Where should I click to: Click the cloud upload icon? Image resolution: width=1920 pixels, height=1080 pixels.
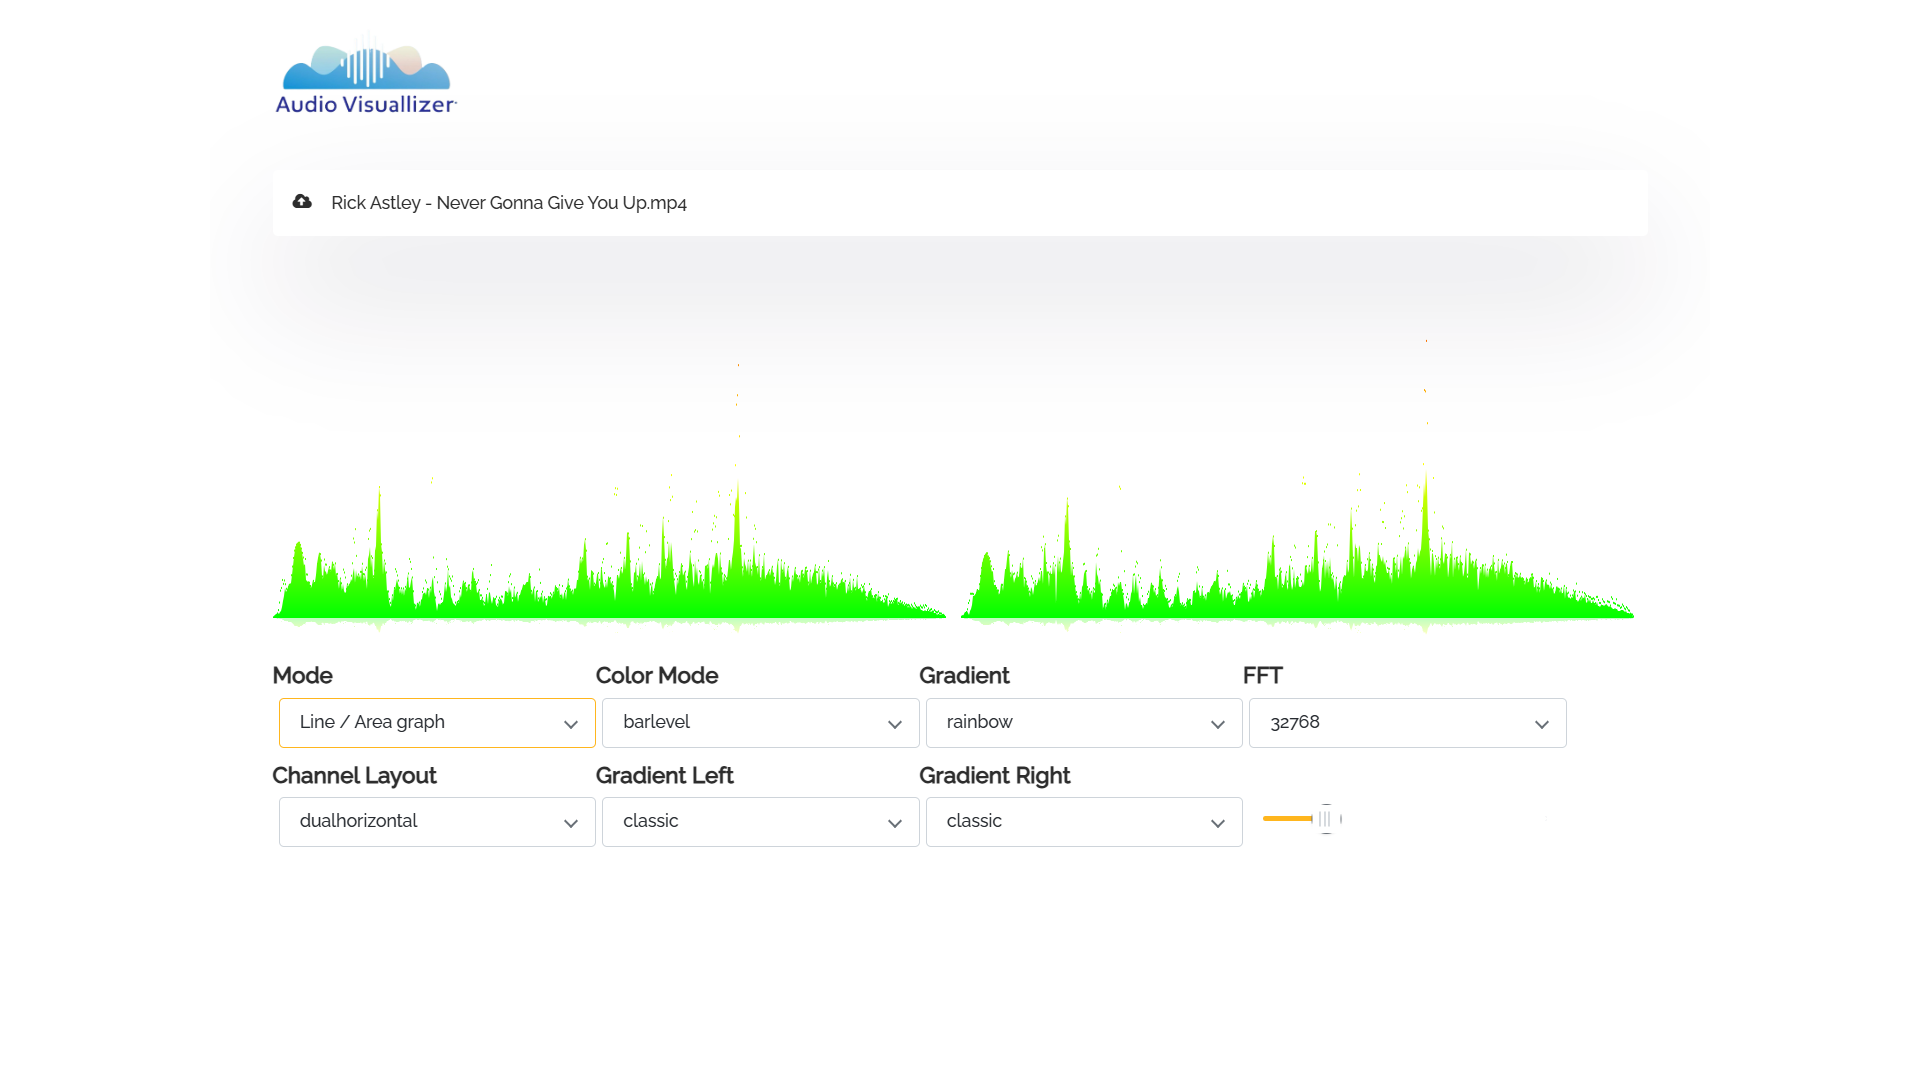pos(302,202)
